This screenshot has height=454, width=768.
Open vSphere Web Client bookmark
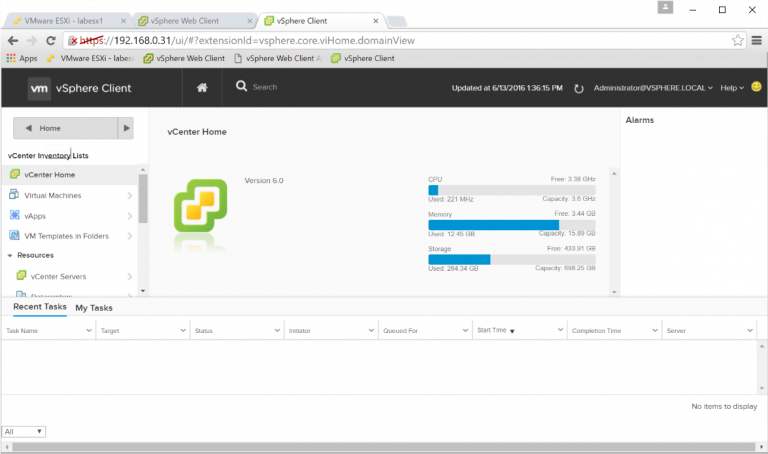[184, 58]
